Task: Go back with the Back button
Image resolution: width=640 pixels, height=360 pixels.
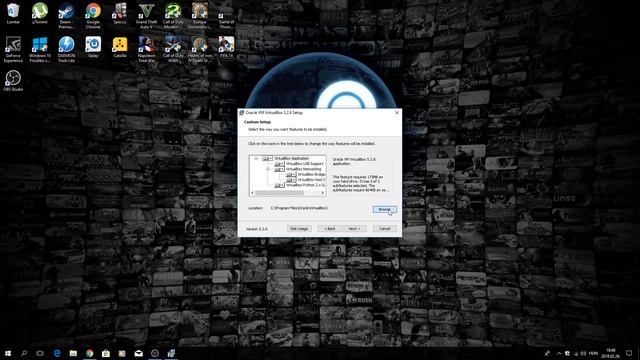Action: (x=330, y=229)
